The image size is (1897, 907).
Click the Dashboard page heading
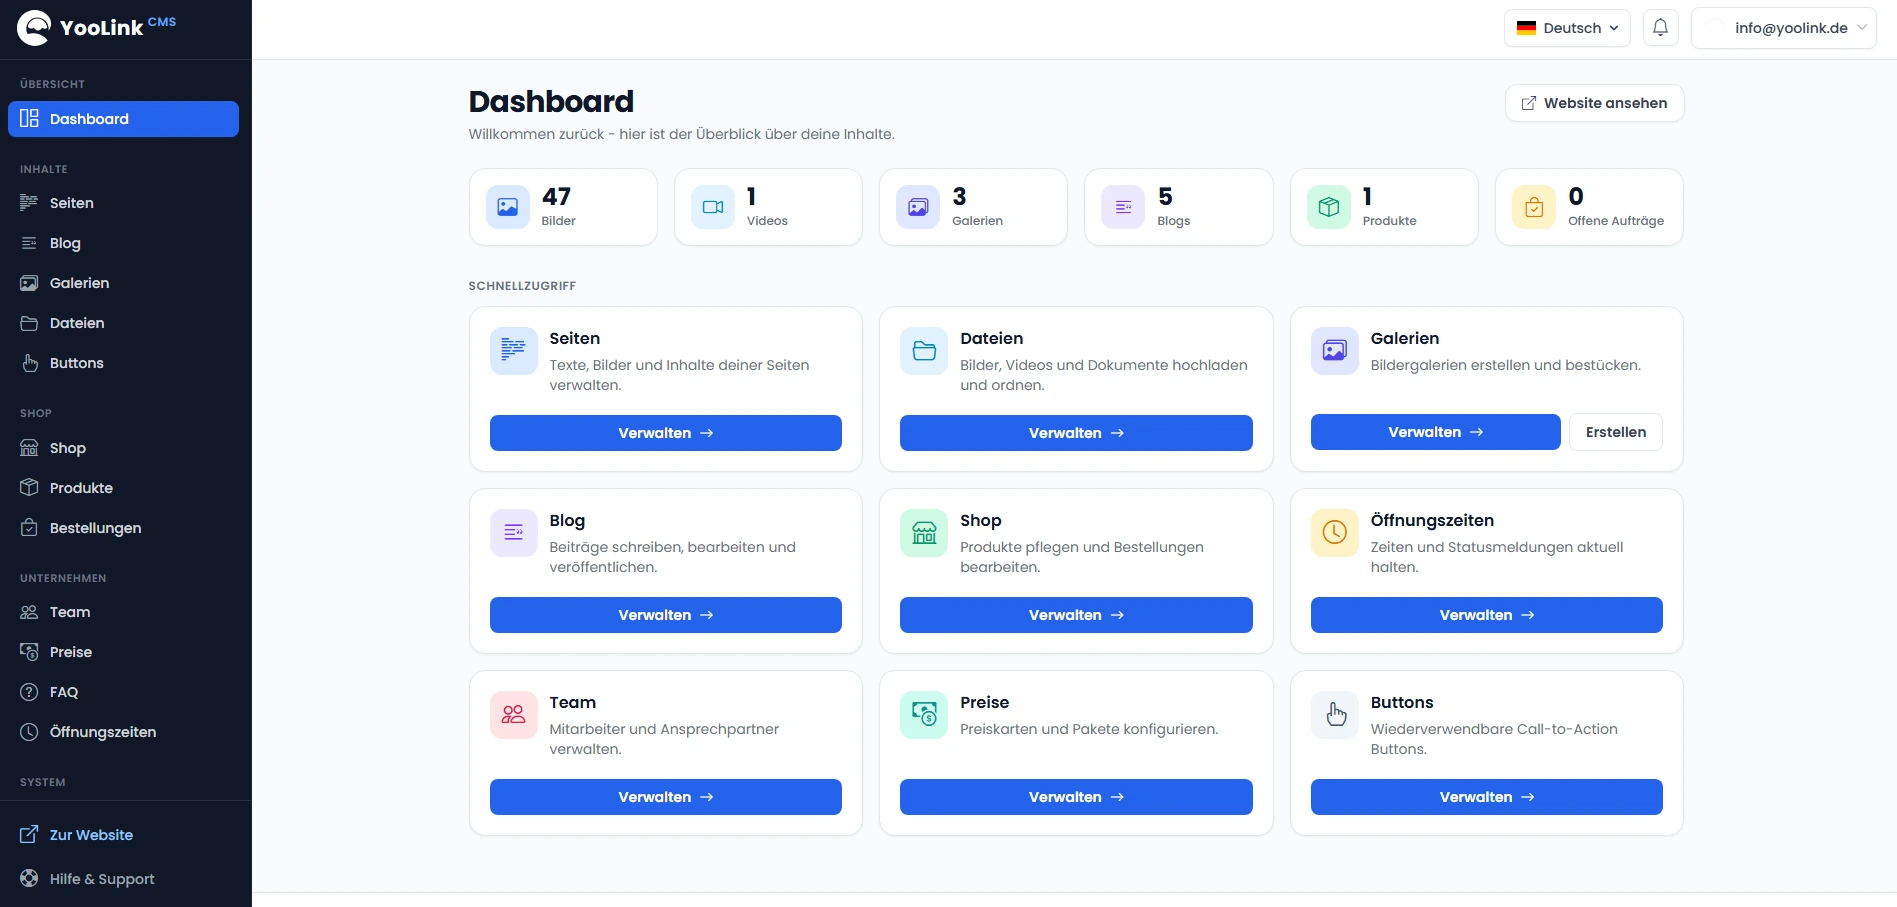click(551, 101)
